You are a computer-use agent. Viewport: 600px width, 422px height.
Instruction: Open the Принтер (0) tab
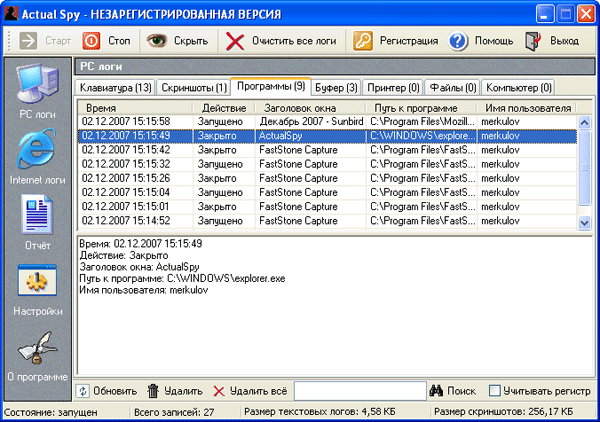pos(393,88)
